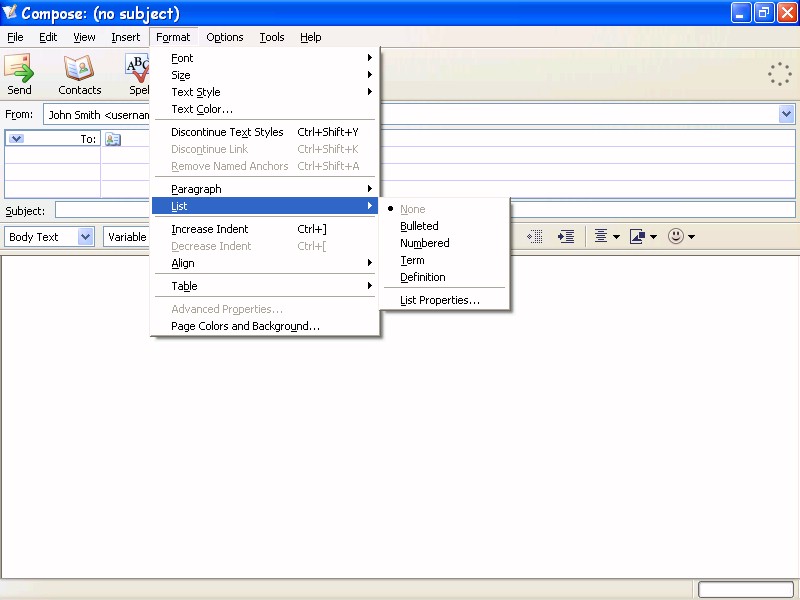Click the decrease indent toolbar icon
The height and width of the screenshot is (600, 800).
coord(535,236)
